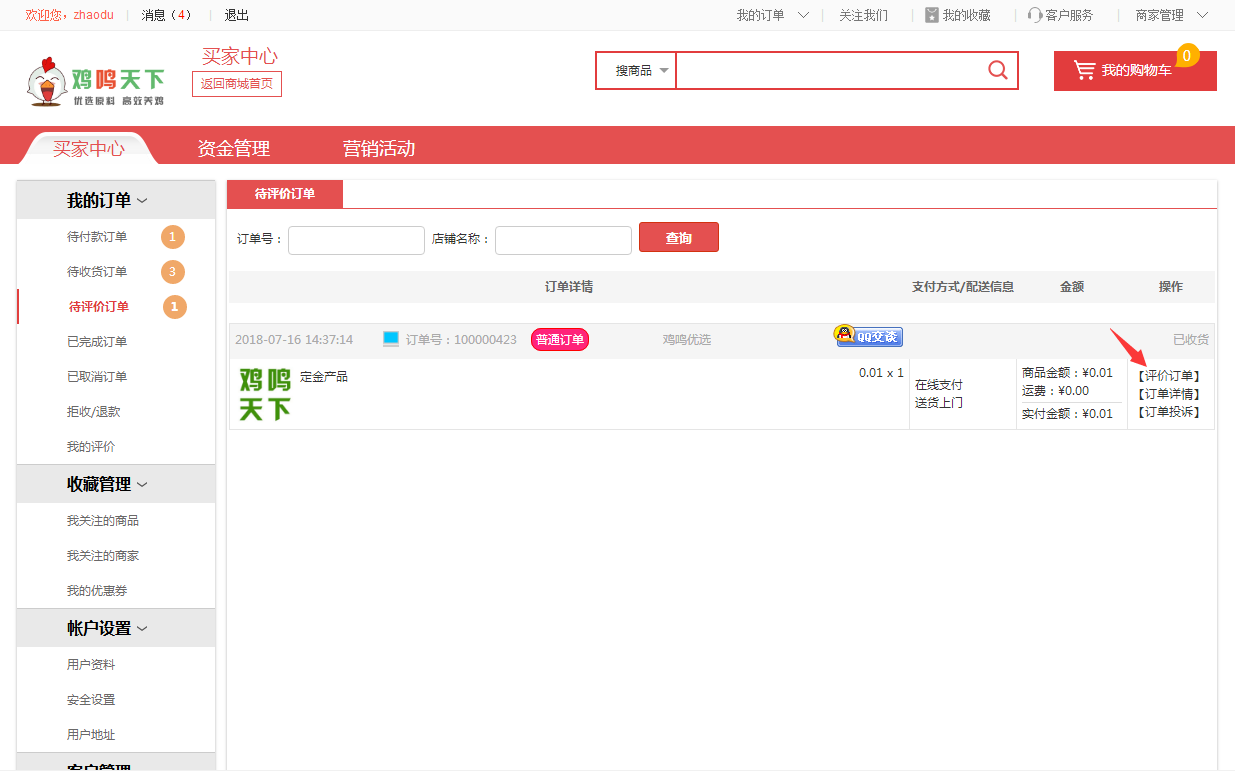Open the 搜商品 search type dropdown
Screen dimensions: 1235x771
point(641,71)
